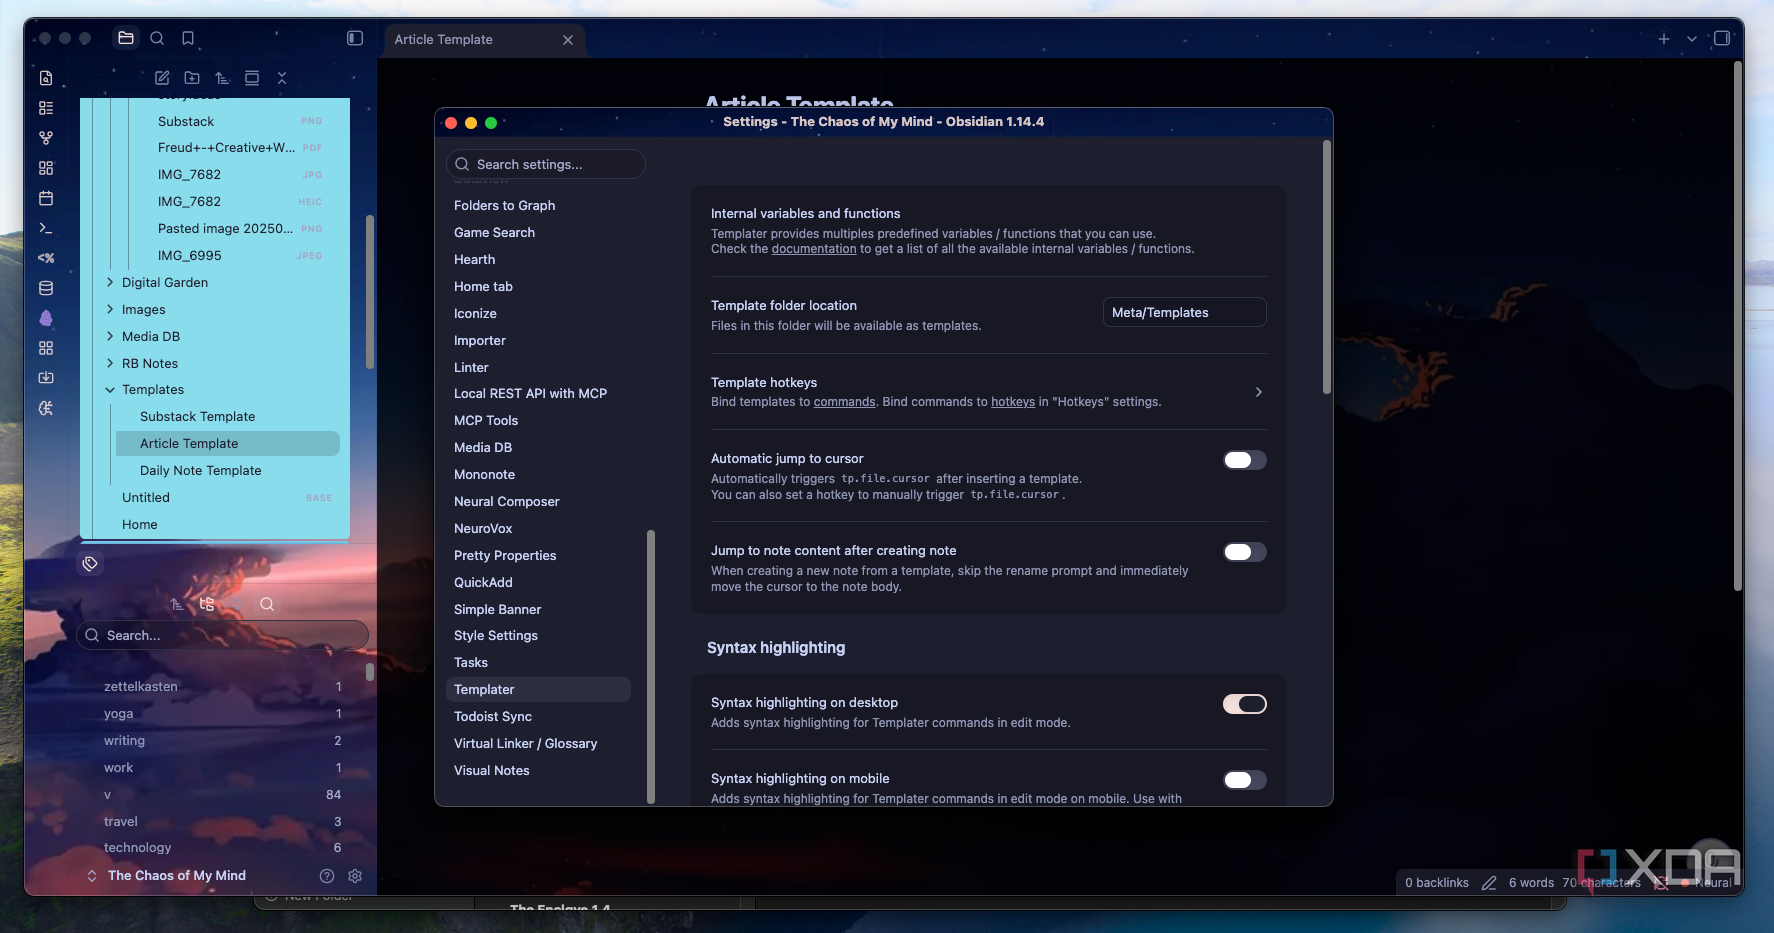Open the file explorer folder icon
The image size is (1774, 933).
126,38
